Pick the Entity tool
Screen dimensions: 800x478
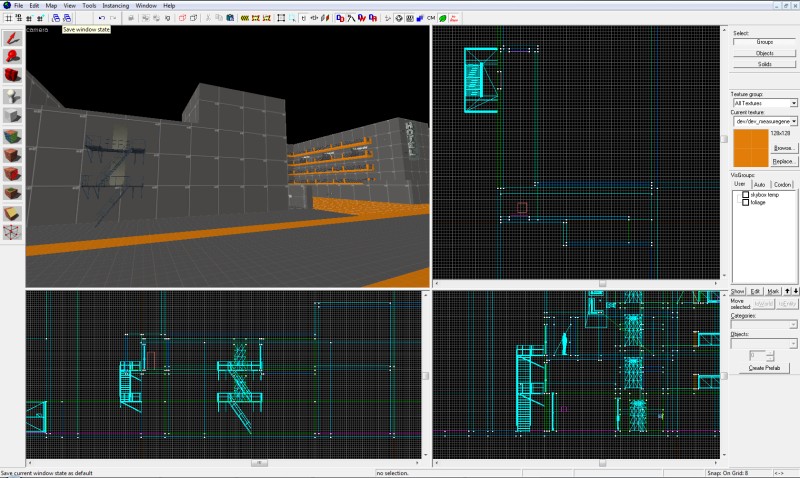click(x=12, y=95)
